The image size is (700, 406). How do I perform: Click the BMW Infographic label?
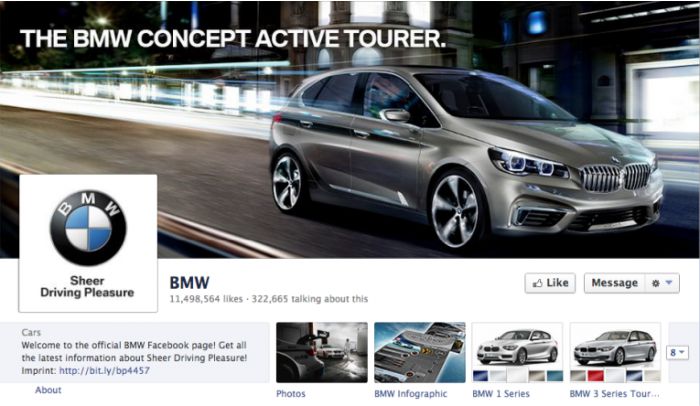pyautogui.click(x=411, y=394)
